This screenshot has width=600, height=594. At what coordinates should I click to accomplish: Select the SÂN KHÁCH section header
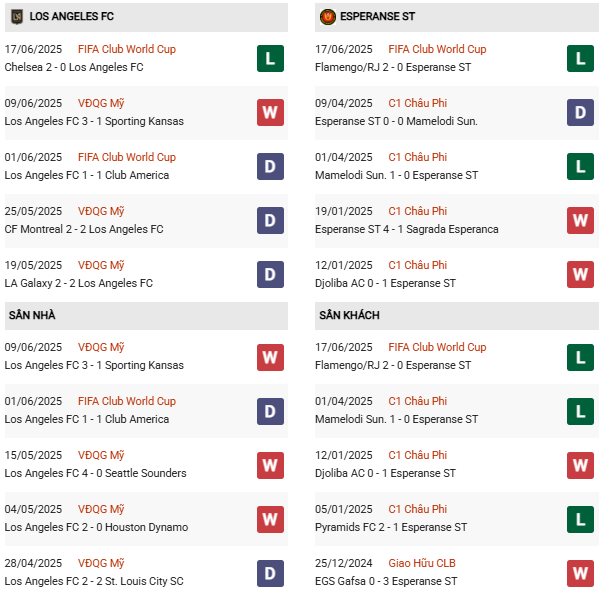coord(349,315)
